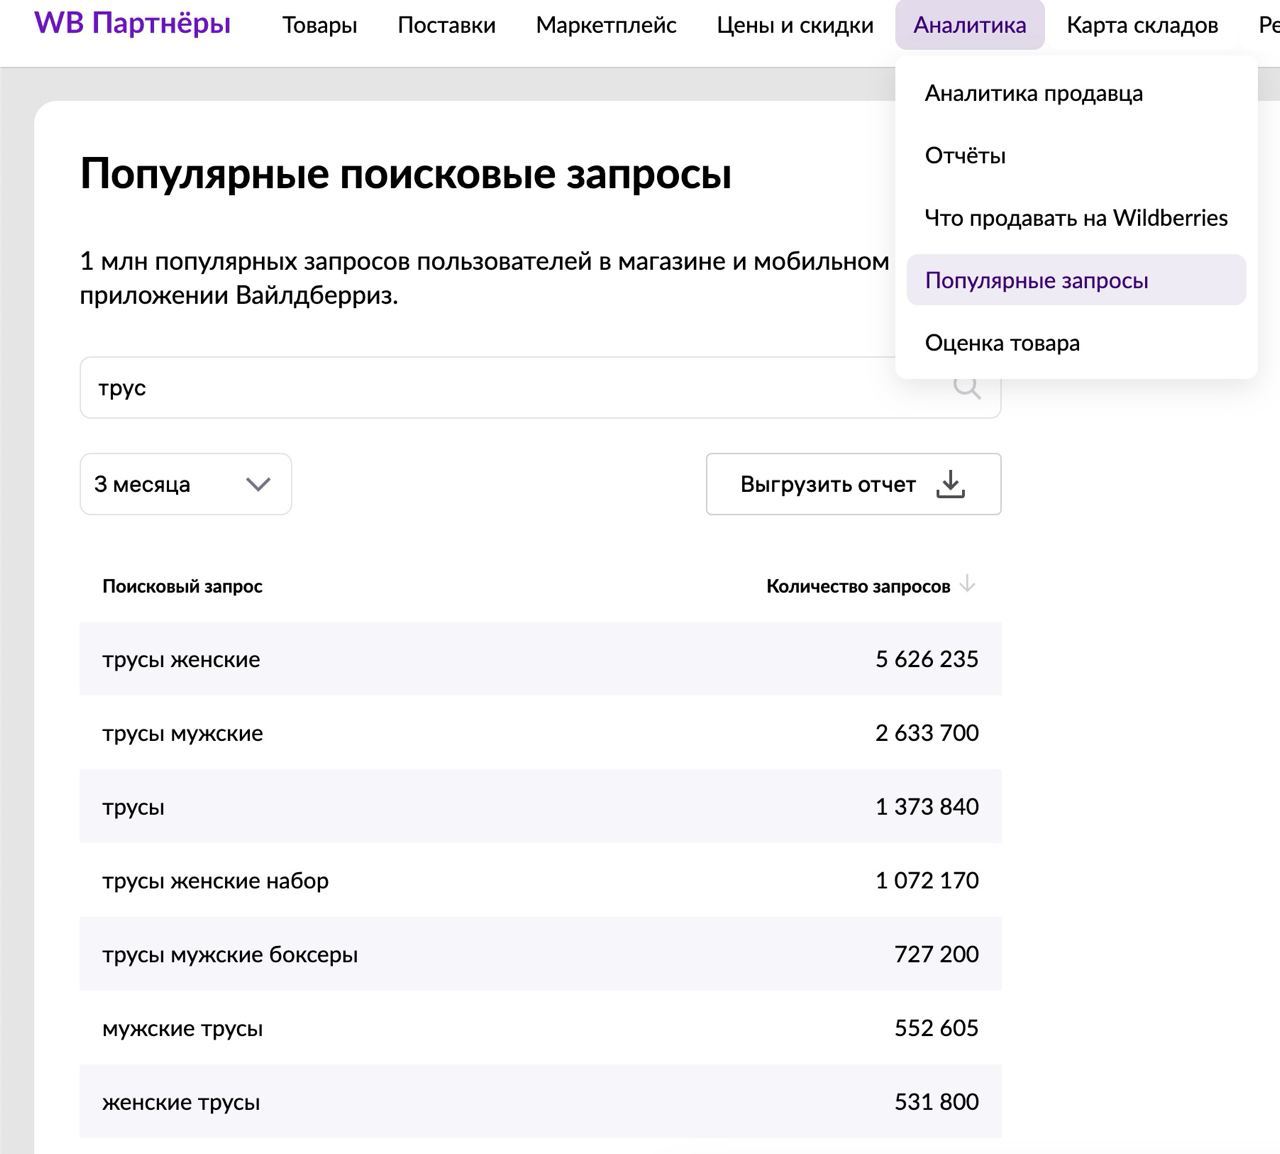Go to Маркетплейс section

coord(606,25)
